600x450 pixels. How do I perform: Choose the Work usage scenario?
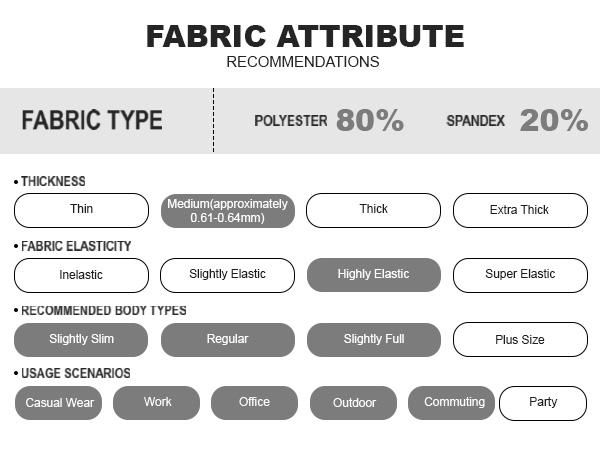click(157, 403)
